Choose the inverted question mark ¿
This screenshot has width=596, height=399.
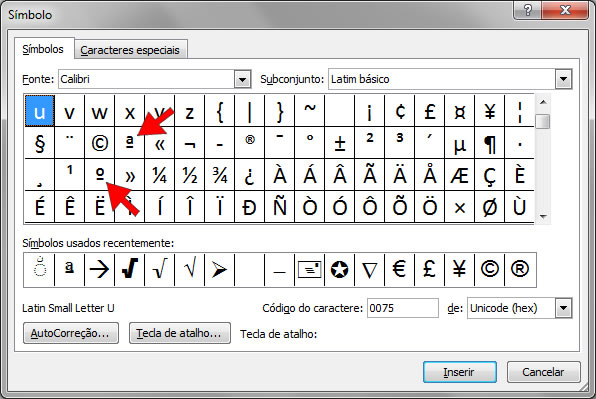click(250, 174)
